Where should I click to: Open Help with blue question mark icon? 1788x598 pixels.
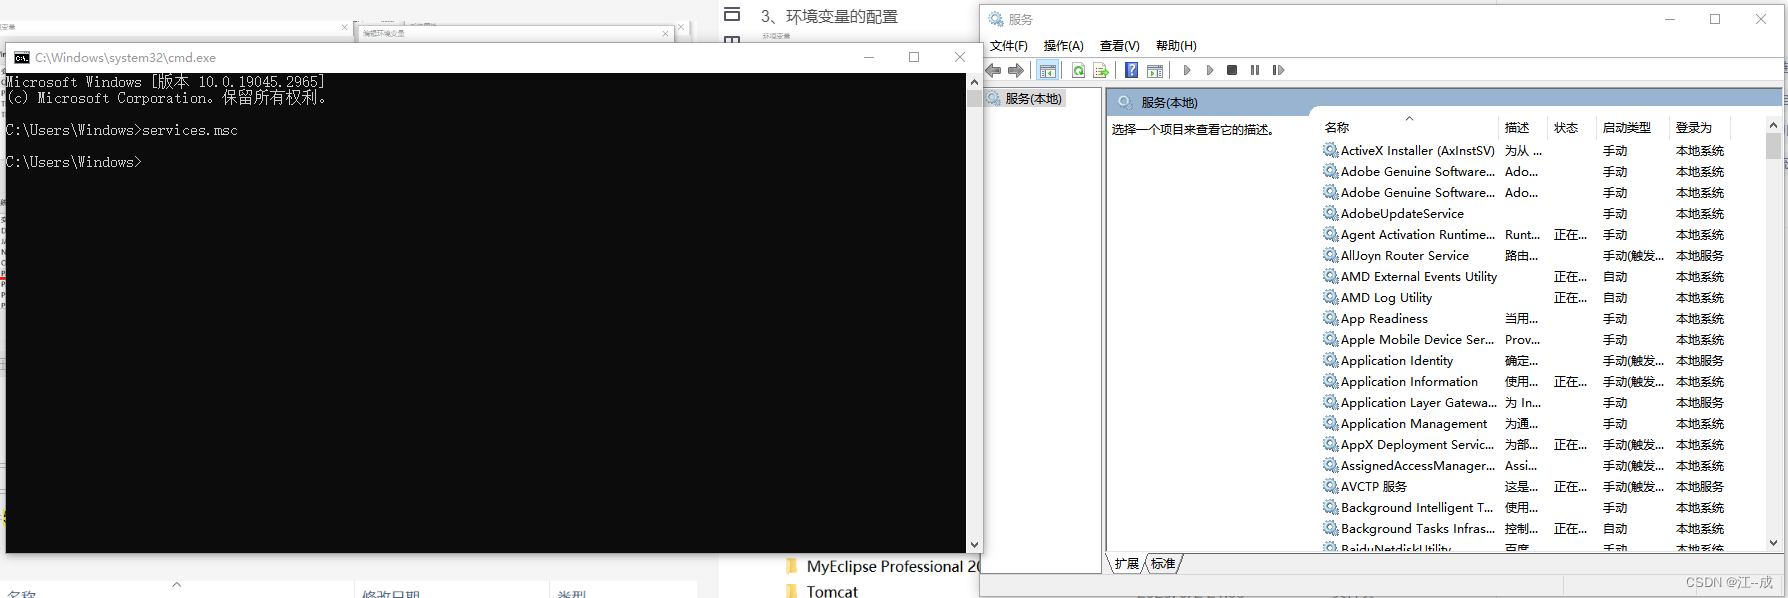click(1131, 70)
